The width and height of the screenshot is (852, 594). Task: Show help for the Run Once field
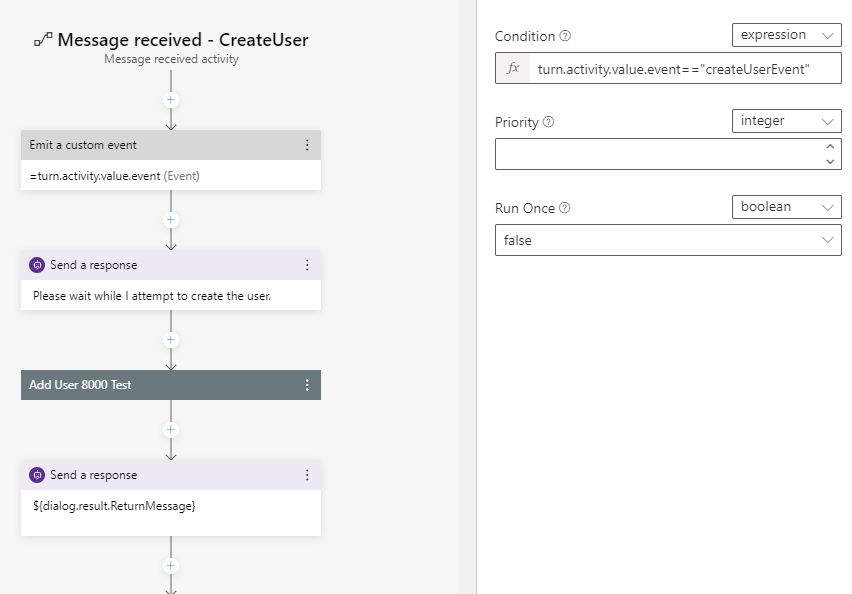[565, 208]
